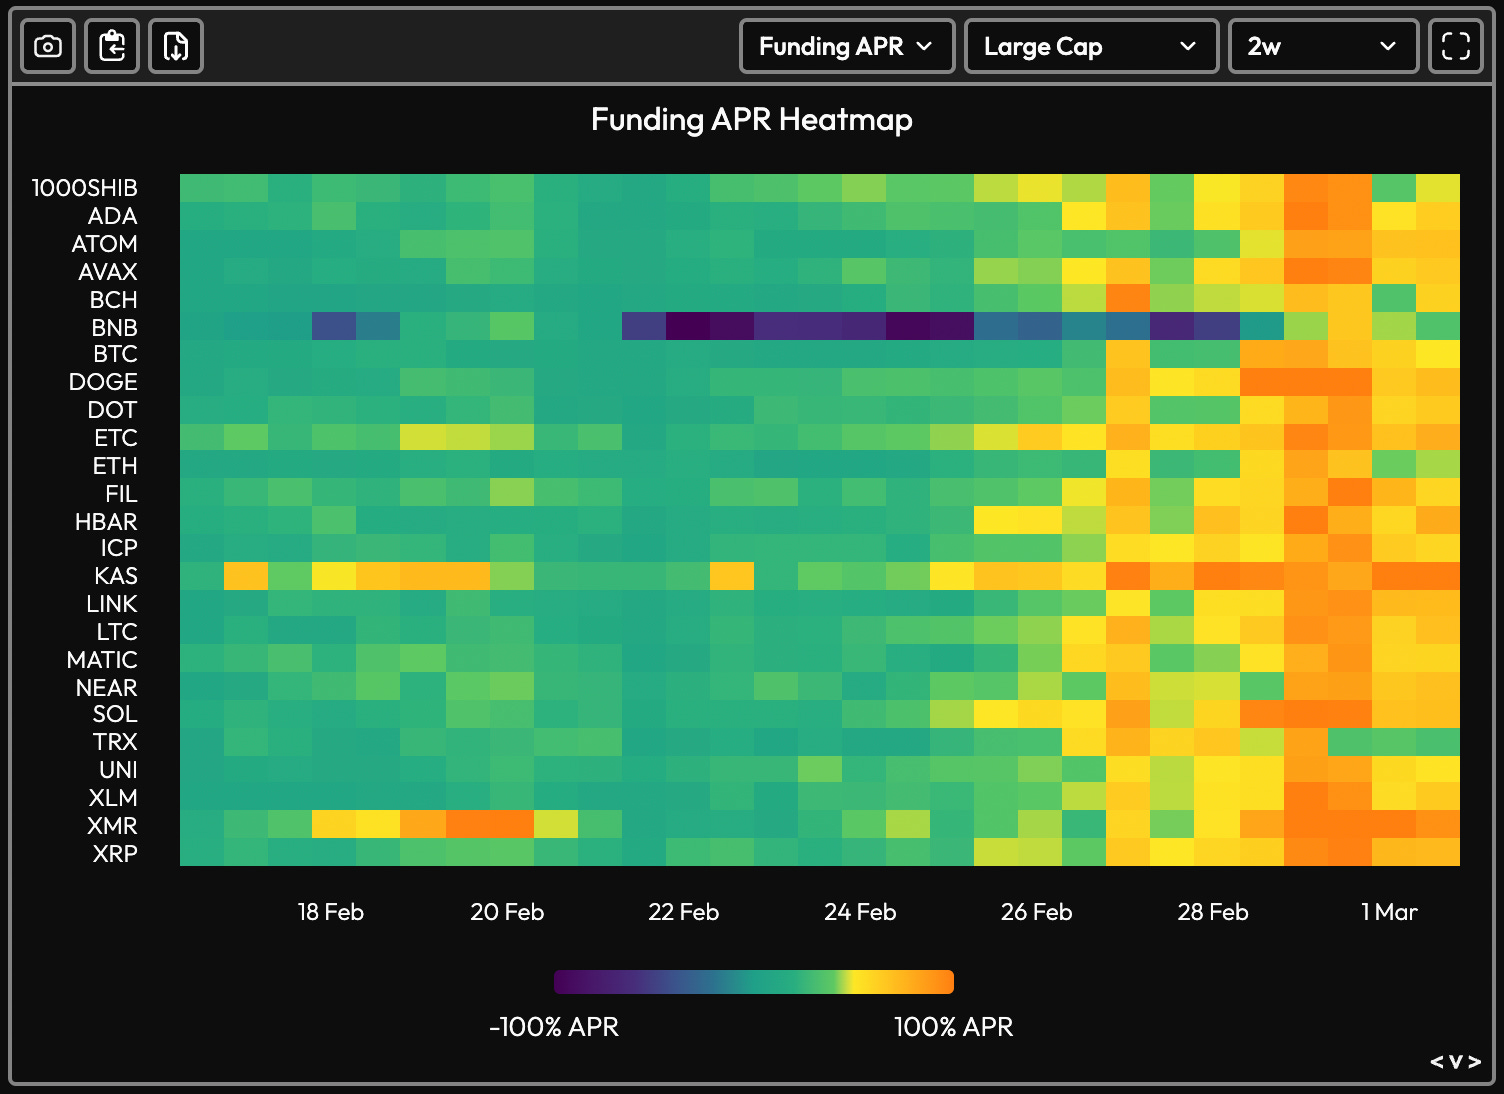Copy chart to clipboard icon

point(112,46)
